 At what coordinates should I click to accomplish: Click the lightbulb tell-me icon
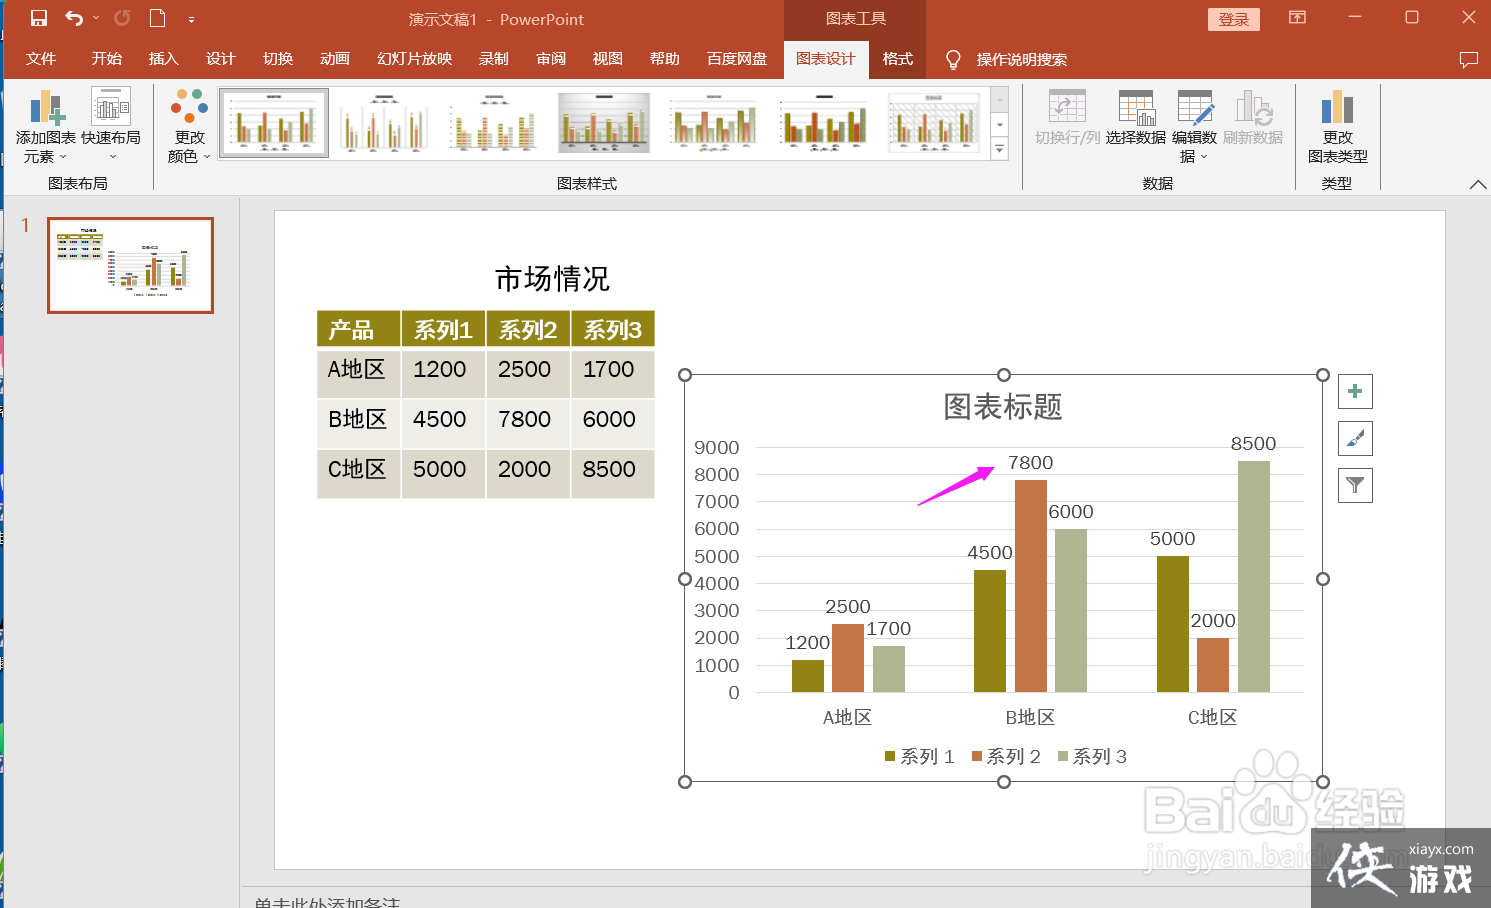(x=953, y=60)
